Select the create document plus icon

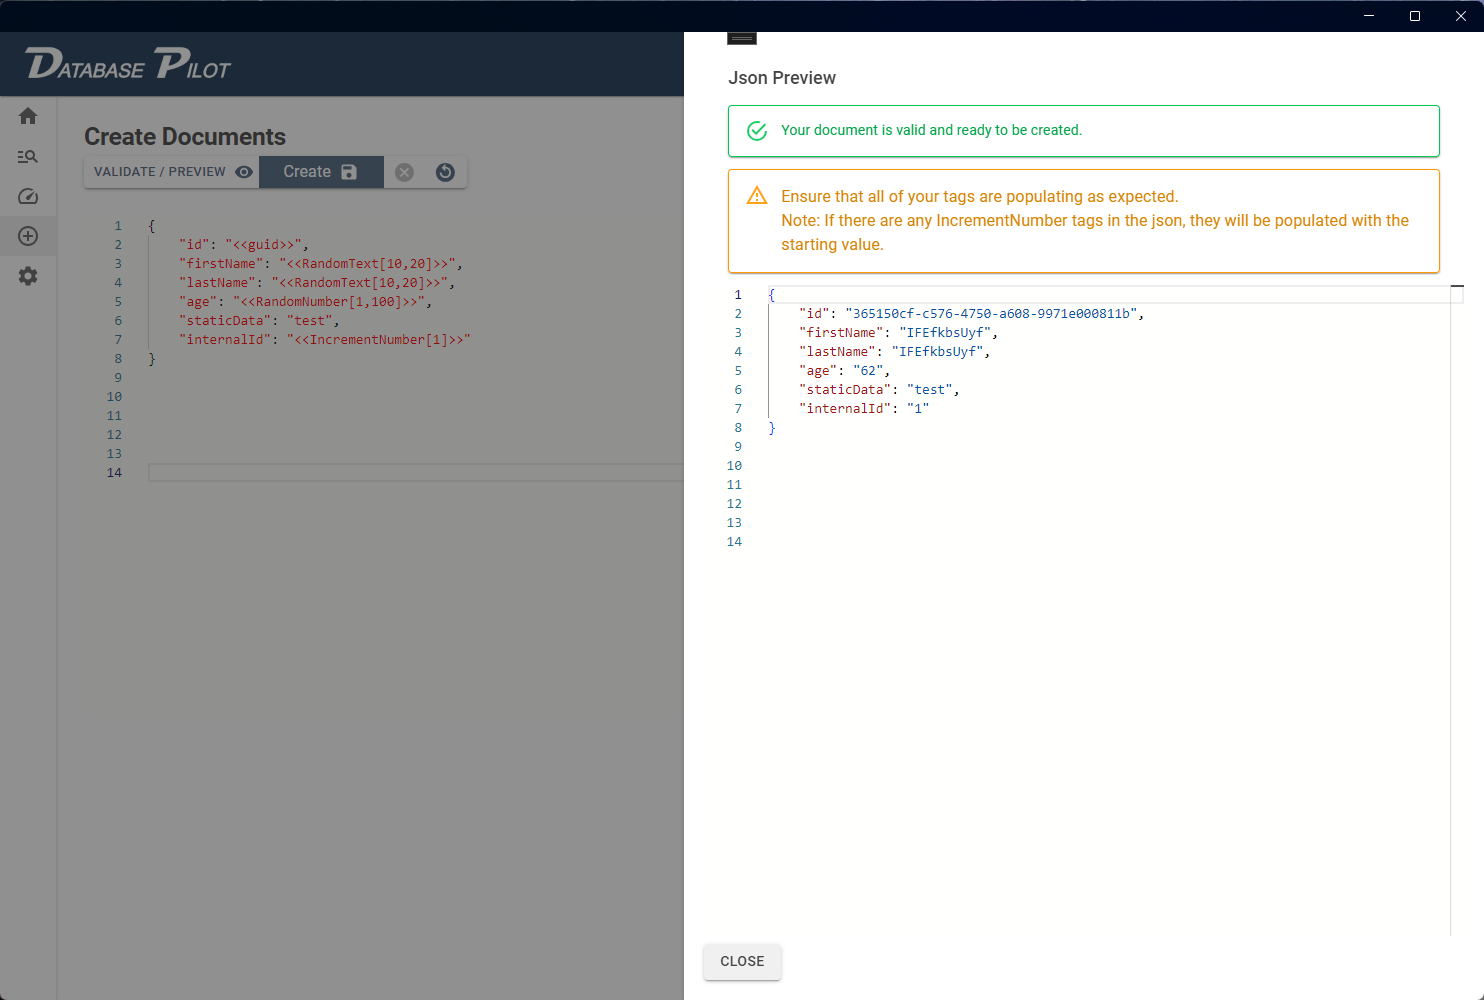pos(28,236)
